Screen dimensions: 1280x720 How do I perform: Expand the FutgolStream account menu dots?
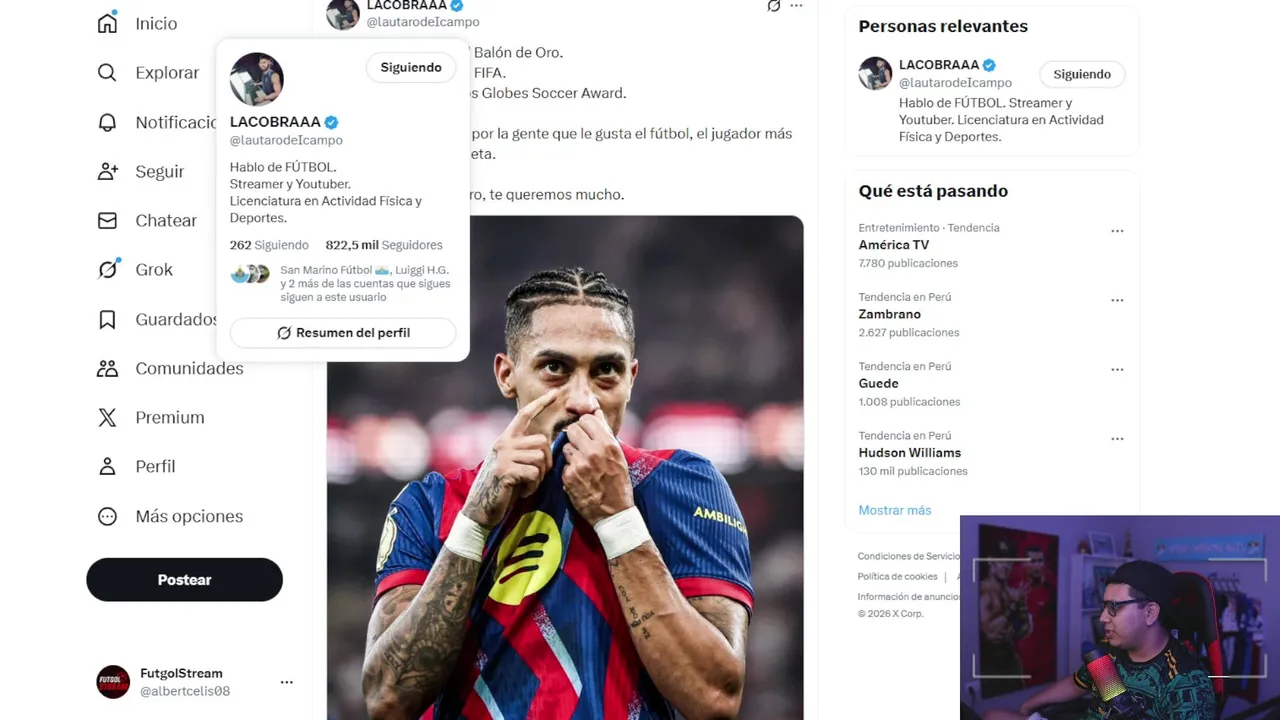[286, 682]
